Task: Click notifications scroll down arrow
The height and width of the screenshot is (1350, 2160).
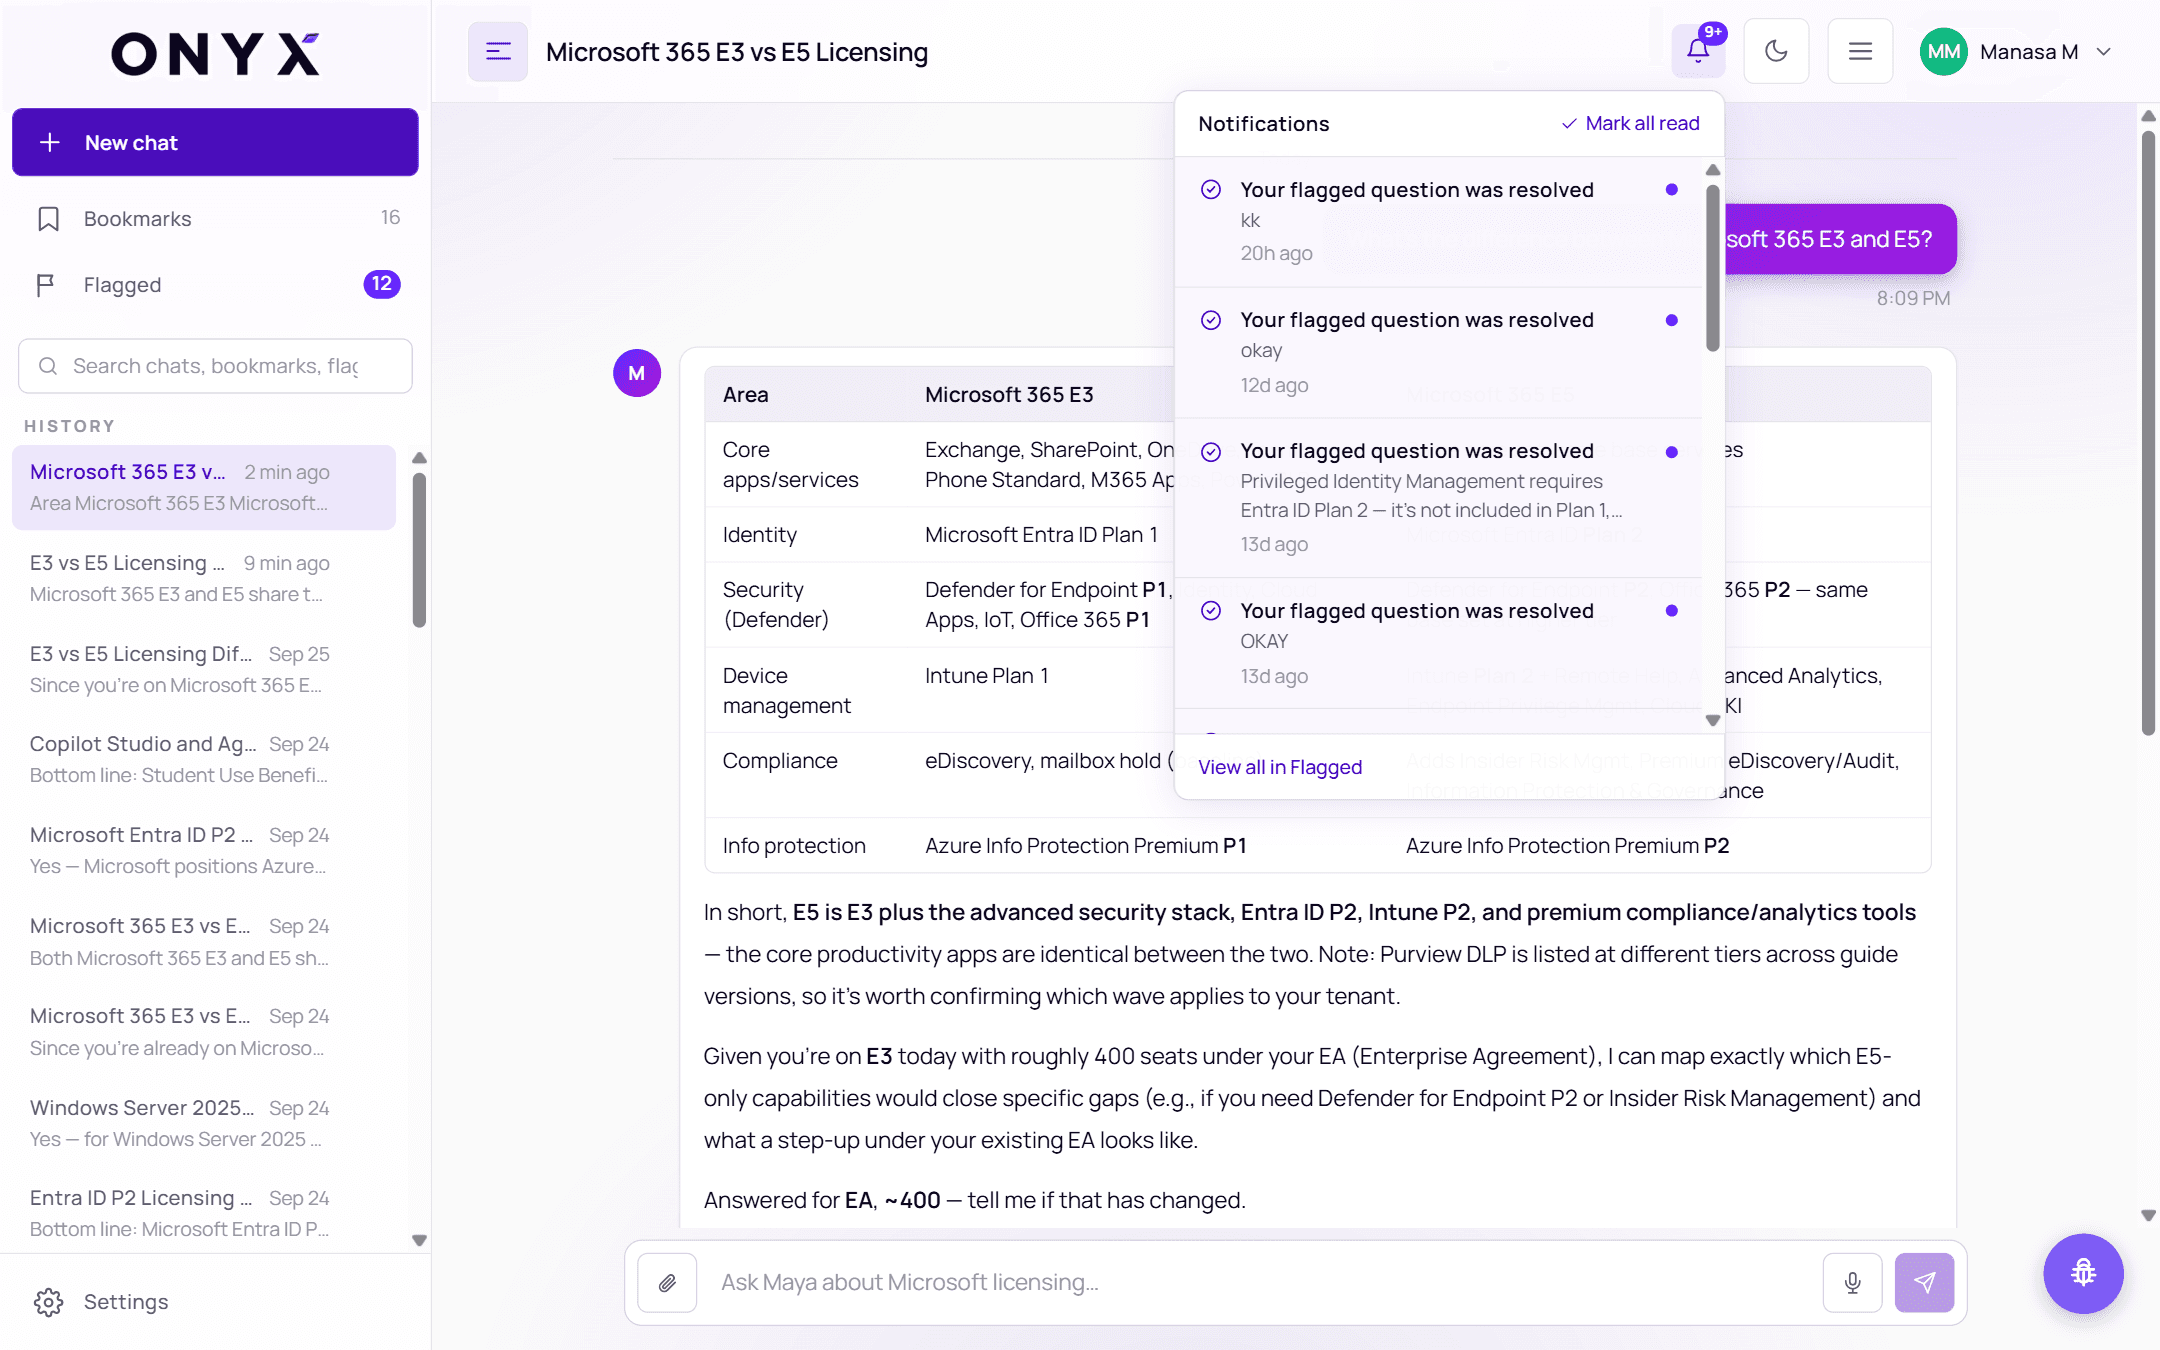Action: point(1713,720)
